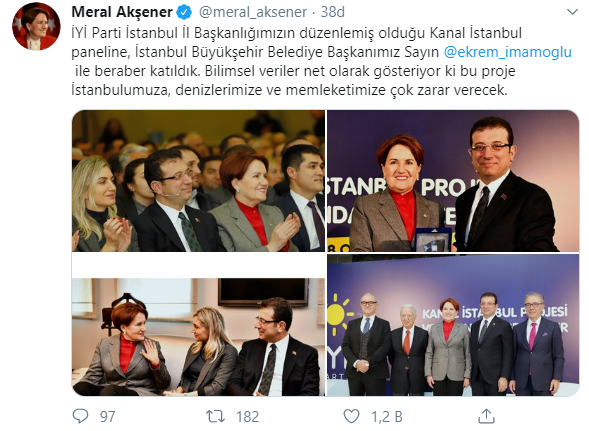Image resolution: width=589 pixels, height=431 pixels.
Task: Click the retweet arrows icon
Action: [x=216, y=416]
